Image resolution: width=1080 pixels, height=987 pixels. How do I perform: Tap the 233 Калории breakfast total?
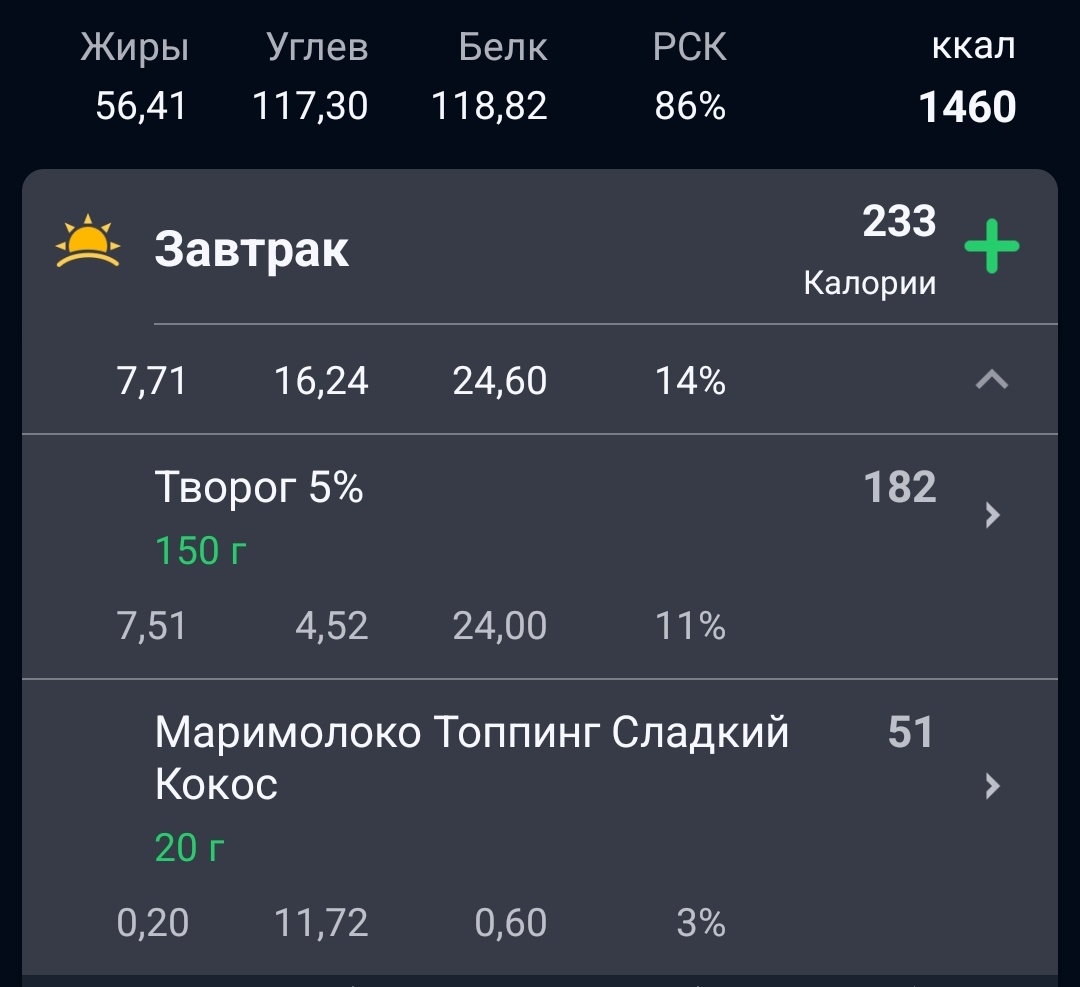click(x=898, y=245)
